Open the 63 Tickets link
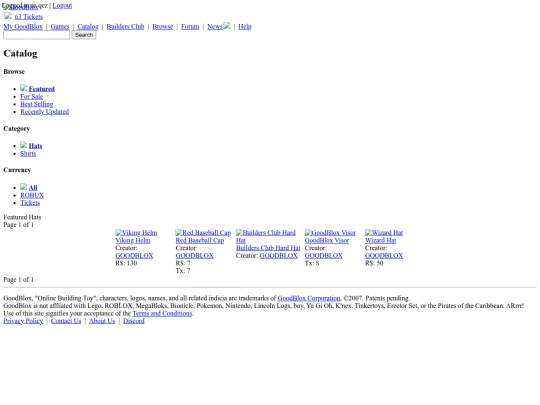Viewport: 540px width, 405px height. click(29, 17)
